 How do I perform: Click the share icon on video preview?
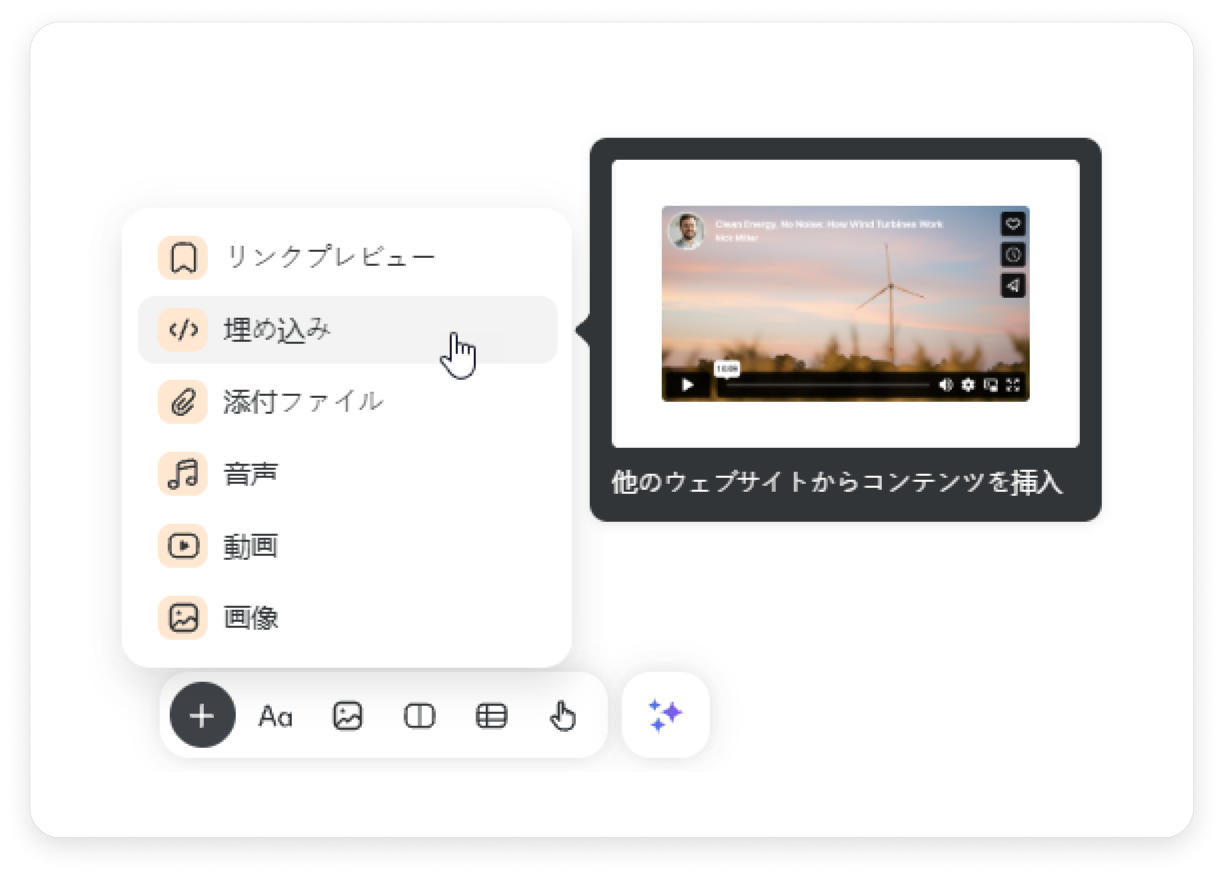1013,286
